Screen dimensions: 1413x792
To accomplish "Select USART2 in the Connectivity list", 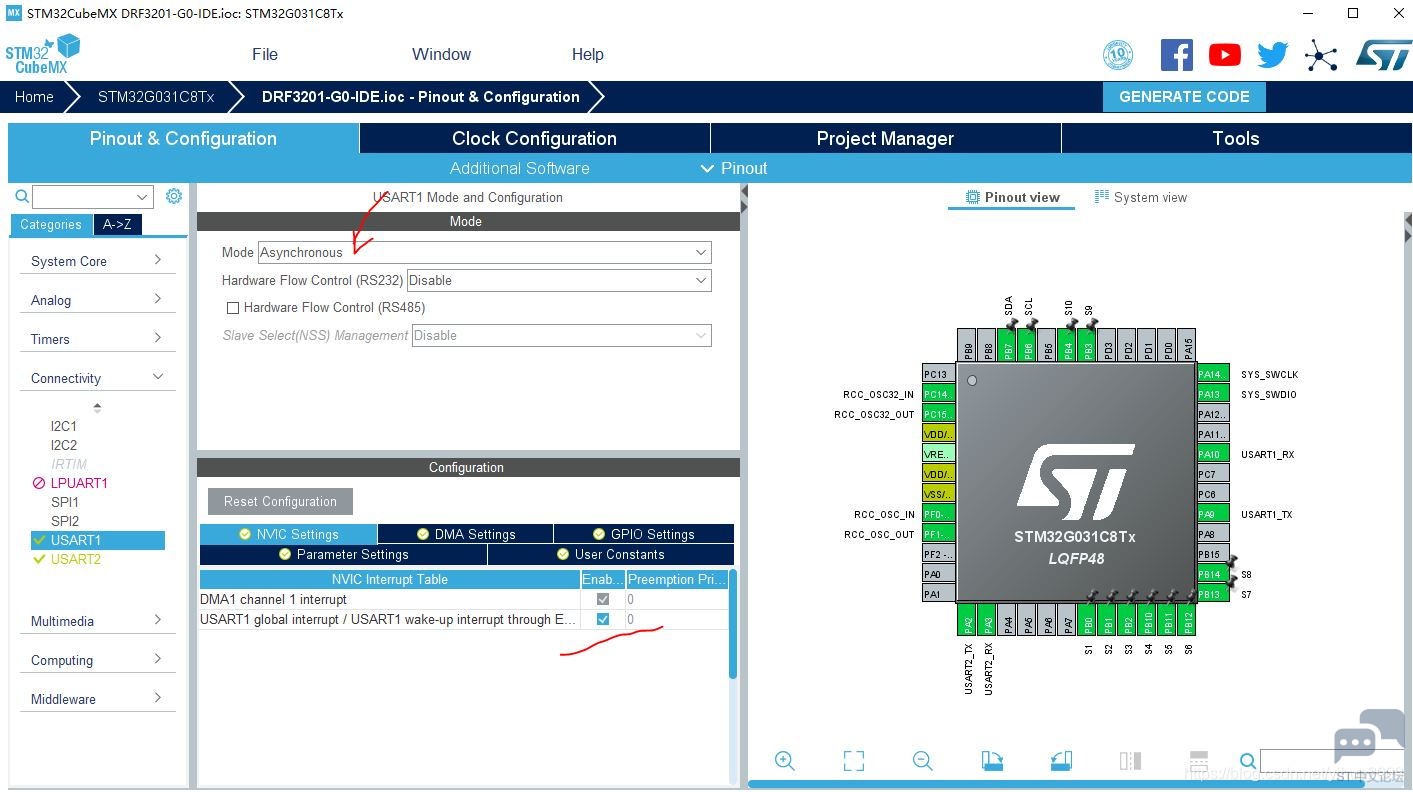I will (x=76, y=559).
